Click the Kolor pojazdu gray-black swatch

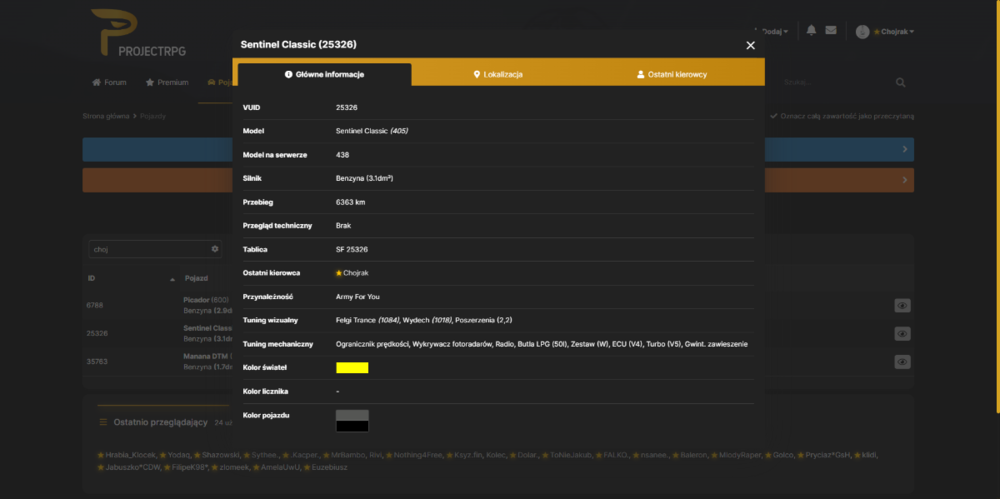[352, 421]
